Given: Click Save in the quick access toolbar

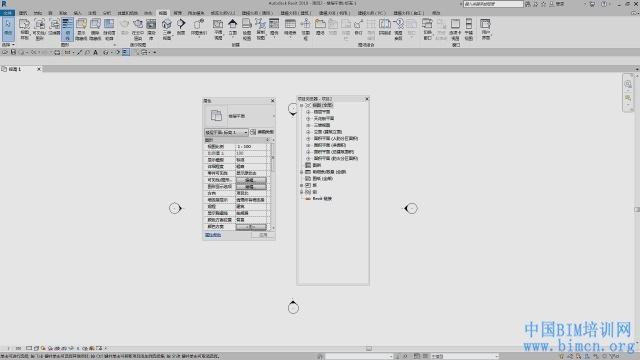Looking at the screenshot, I should point(13,52).
